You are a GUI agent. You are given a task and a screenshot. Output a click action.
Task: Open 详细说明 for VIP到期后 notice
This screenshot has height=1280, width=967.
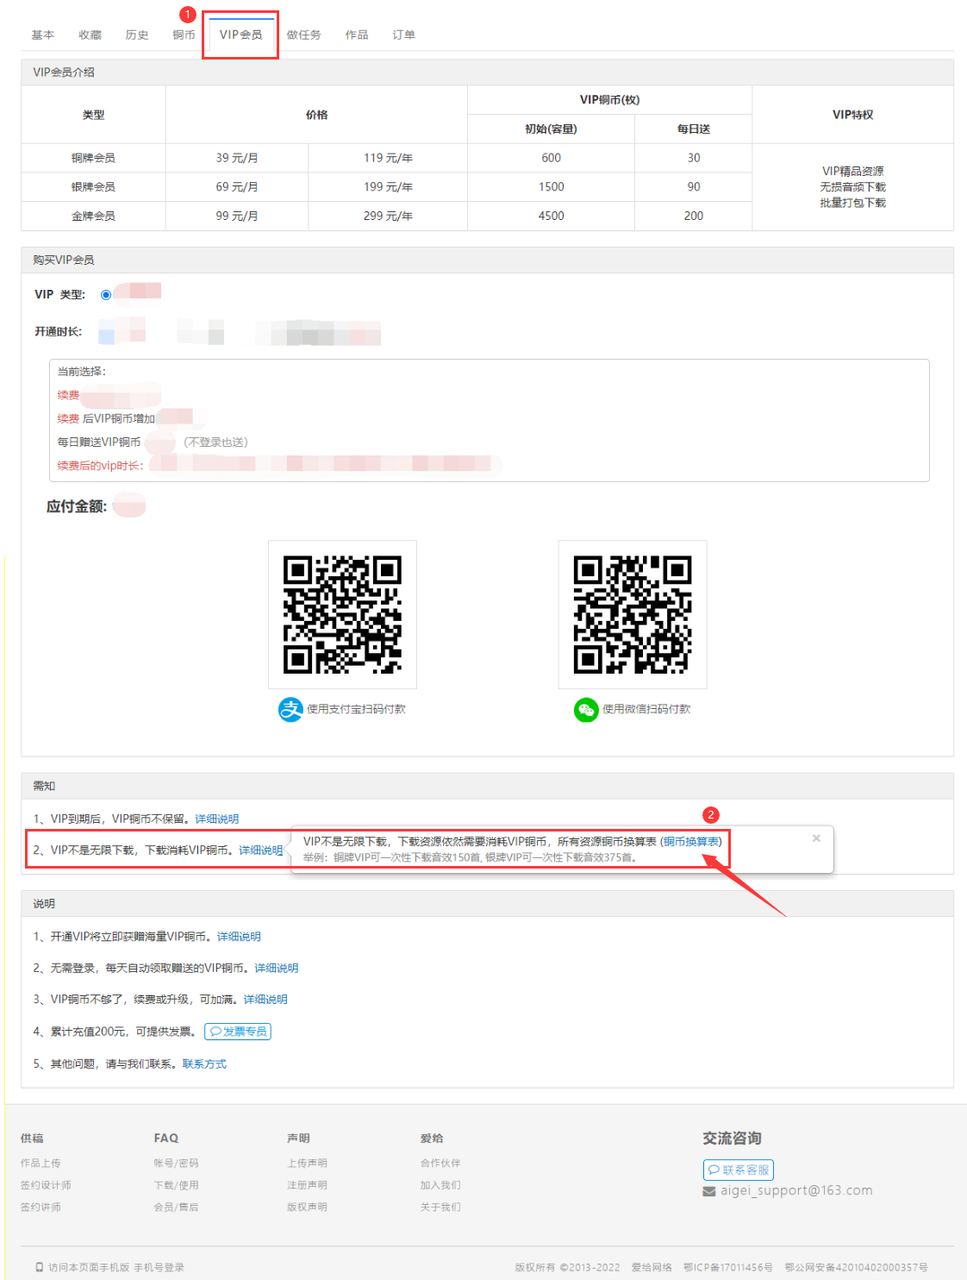pyautogui.click(x=217, y=819)
